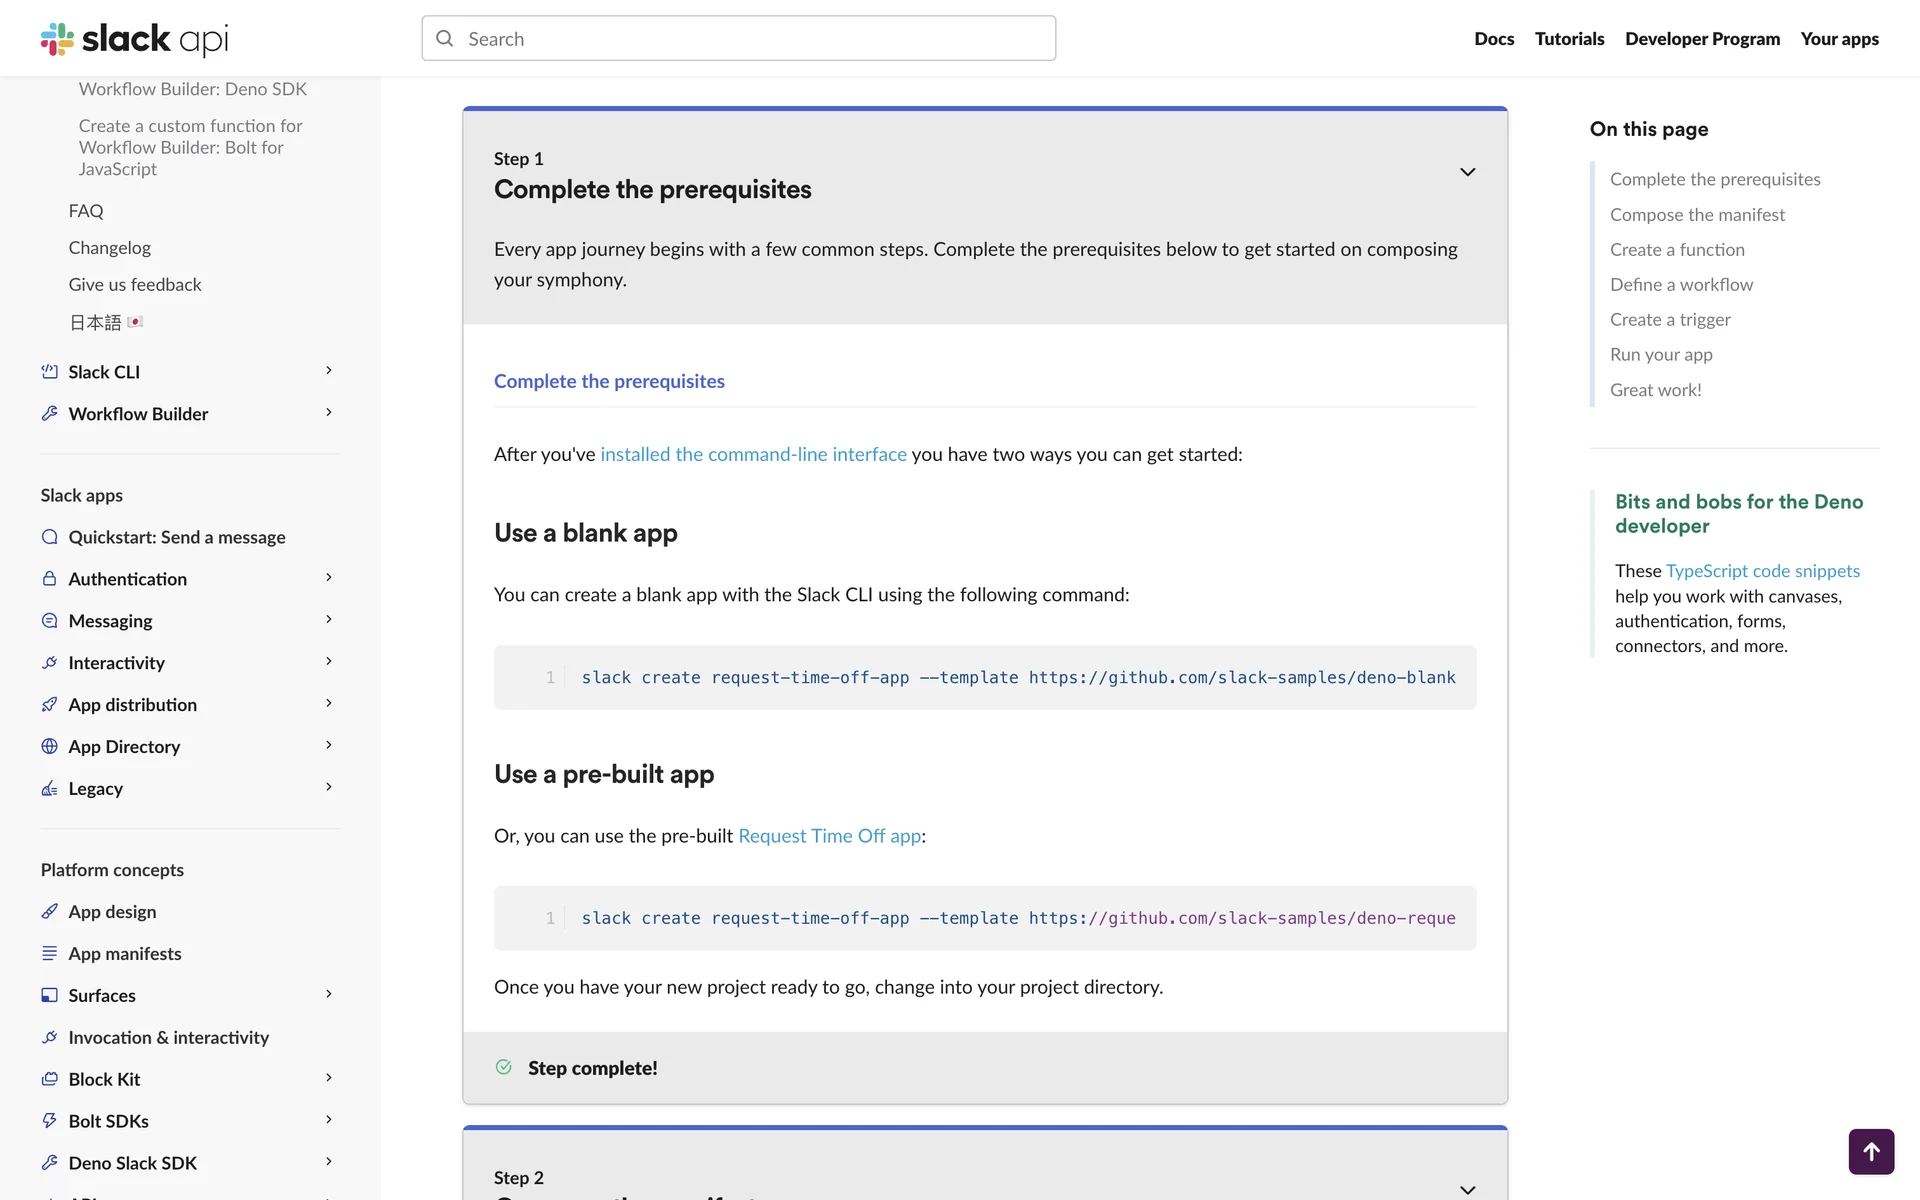Click the Slack API logo
The height and width of the screenshot is (1200, 1920).
pyautogui.click(x=134, y=39)
